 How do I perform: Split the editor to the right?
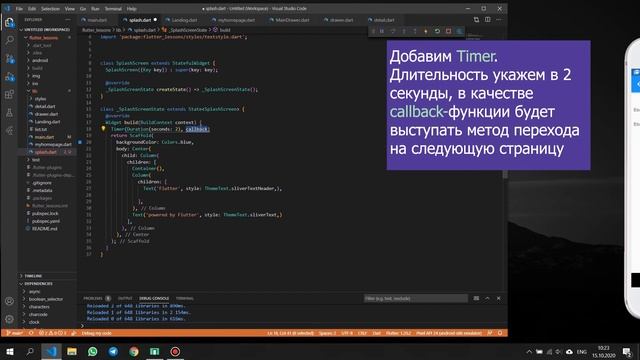488,20
